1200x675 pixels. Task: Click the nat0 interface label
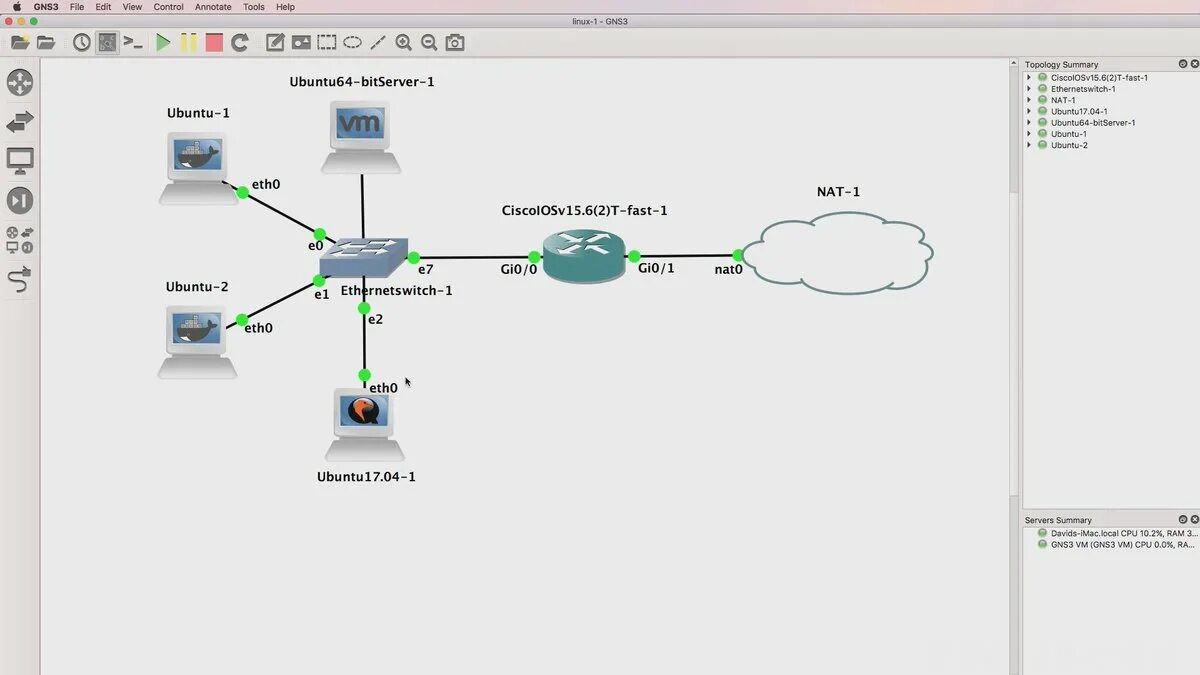729,269
